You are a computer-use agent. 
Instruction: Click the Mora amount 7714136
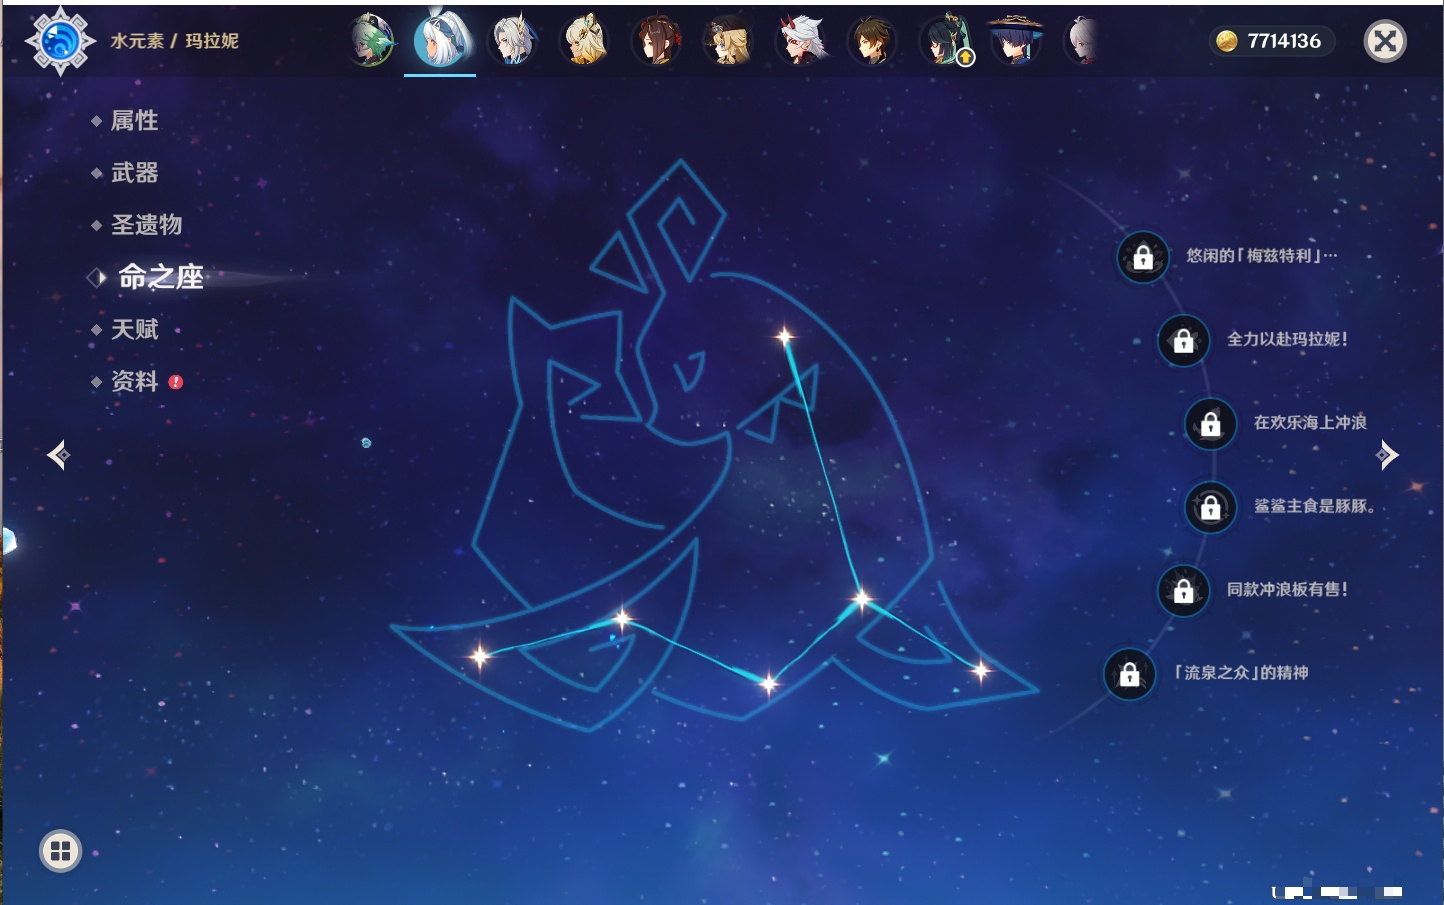tap(1284, 41)
